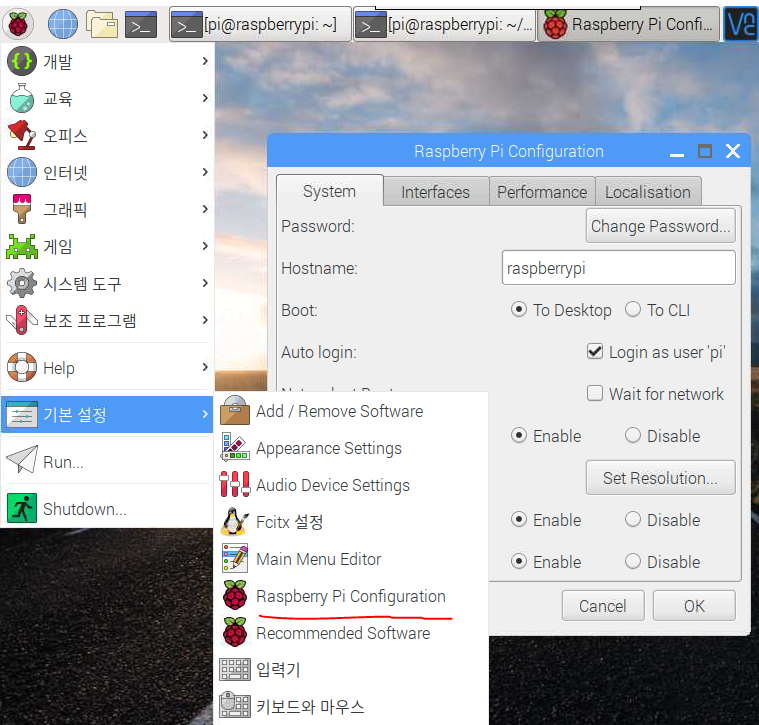Switch to Raspberry Pi Confi... taskbar window

[629, 24]
